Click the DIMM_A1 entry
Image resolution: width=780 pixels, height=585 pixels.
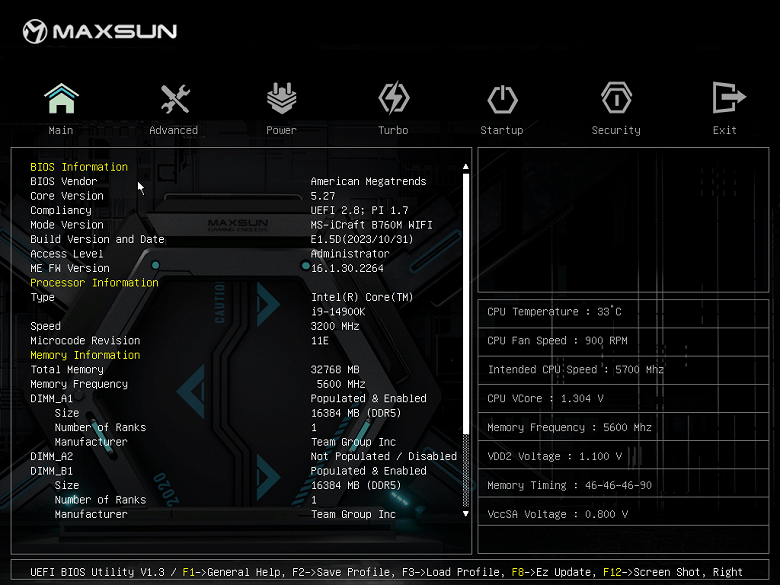click(51, 398)
